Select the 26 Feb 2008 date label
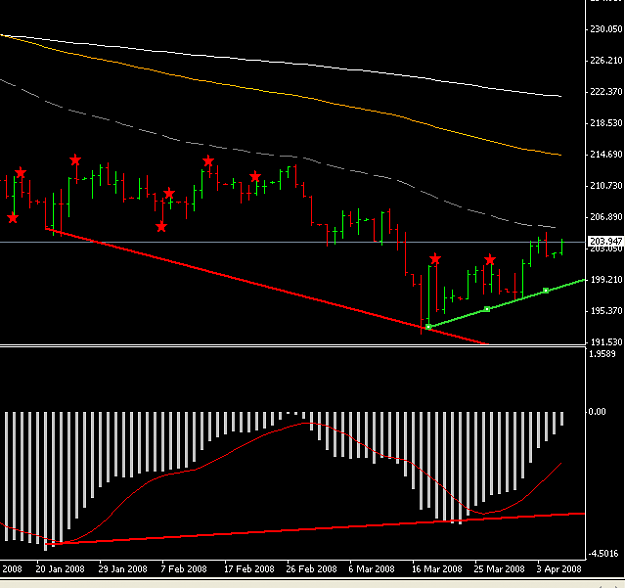 pos(311,569)
